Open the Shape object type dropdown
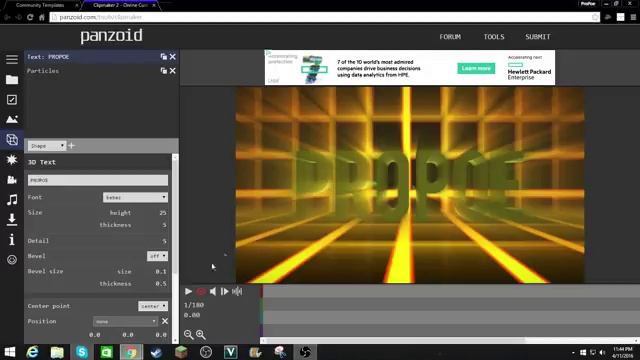The width and height of the screenshot is (640, 360). point(47,146)
